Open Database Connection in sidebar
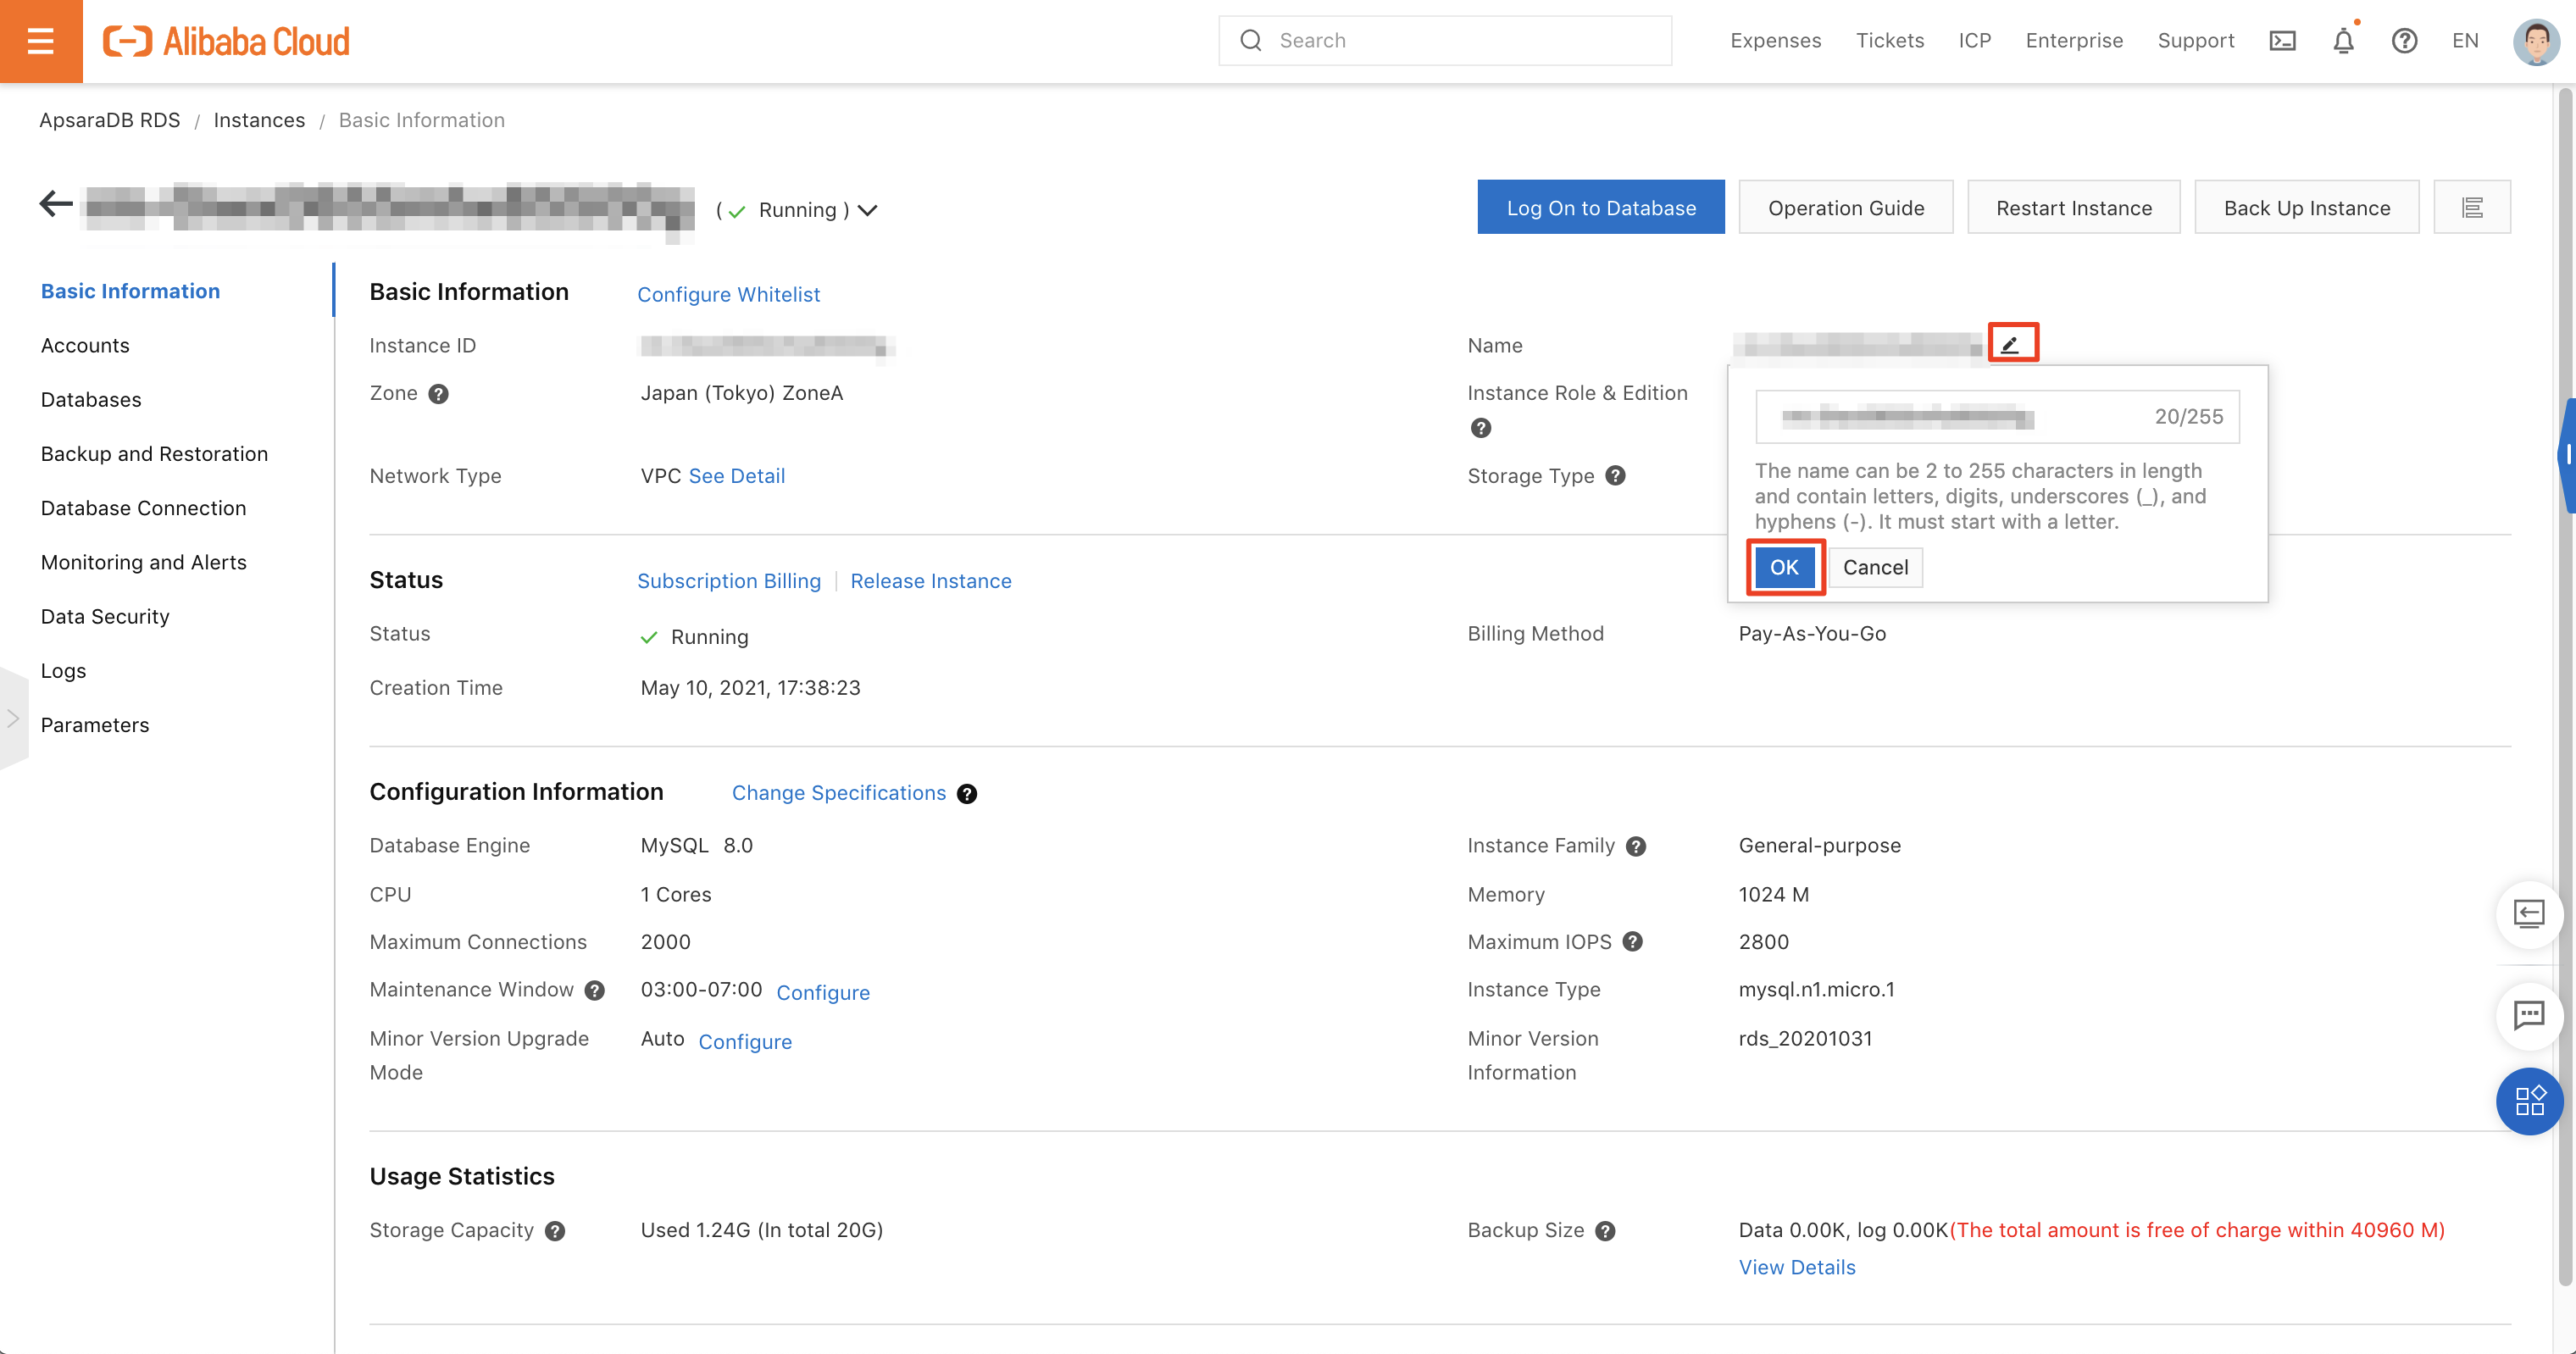Image resolution: width=2576 pixels, height=1354 pixels. pyautogui.click(x=143, y=508)
